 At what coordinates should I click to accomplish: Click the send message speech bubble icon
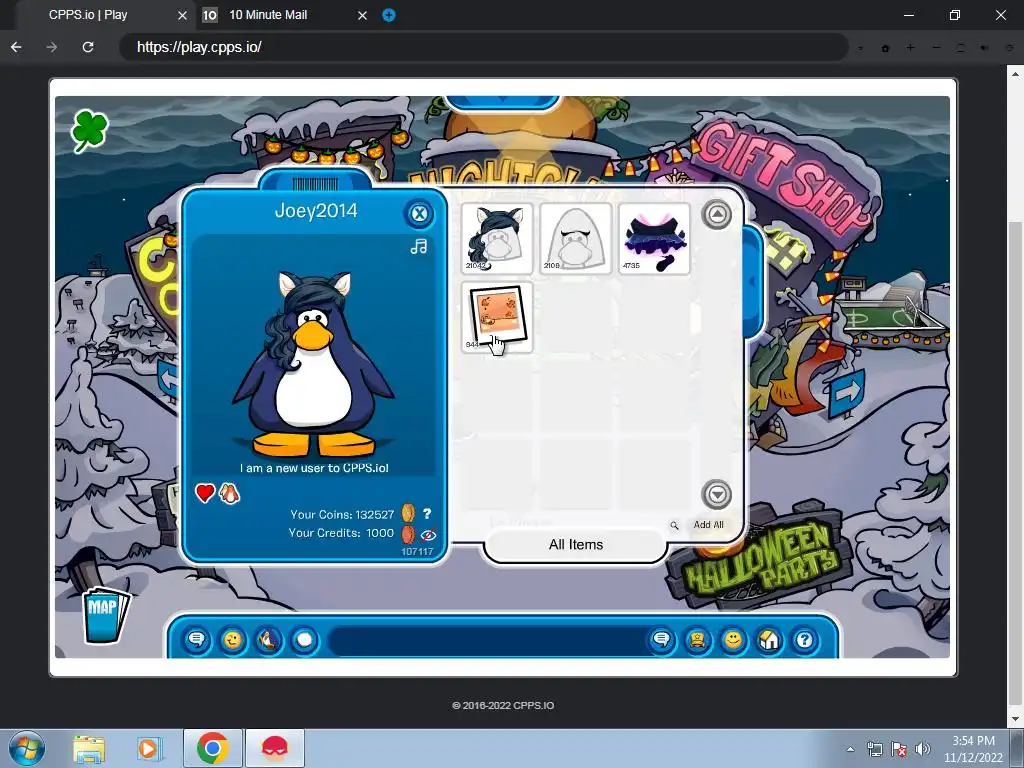coord(662,640)
